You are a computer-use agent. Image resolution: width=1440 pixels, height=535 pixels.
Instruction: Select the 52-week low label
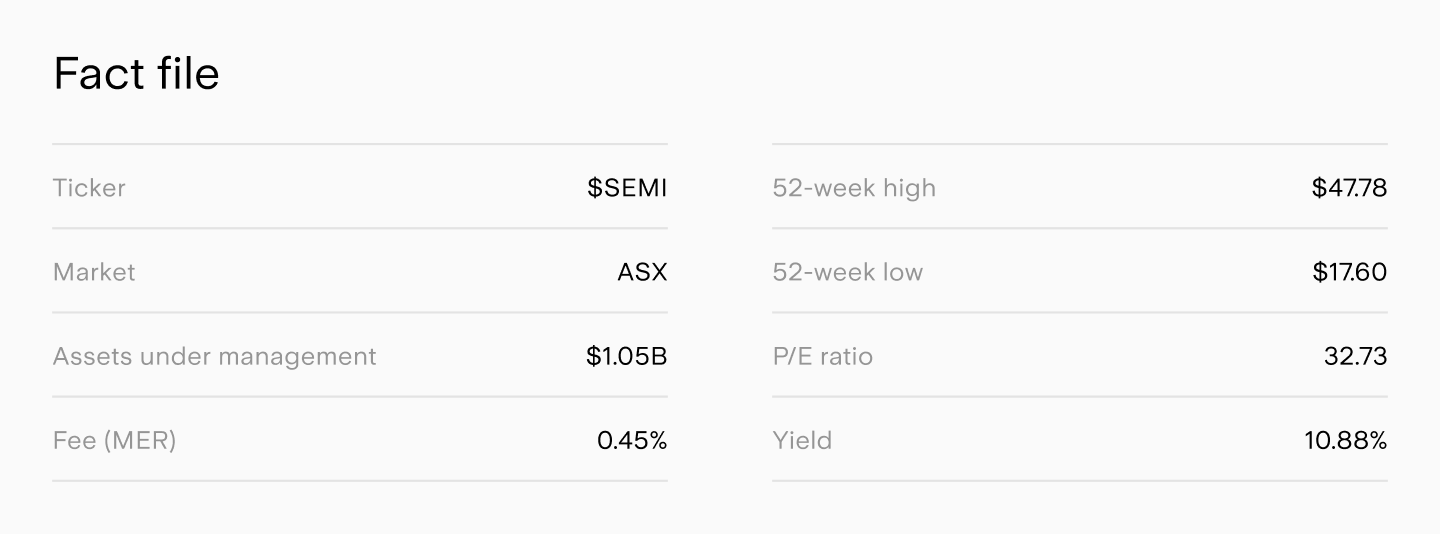[848, 272]
